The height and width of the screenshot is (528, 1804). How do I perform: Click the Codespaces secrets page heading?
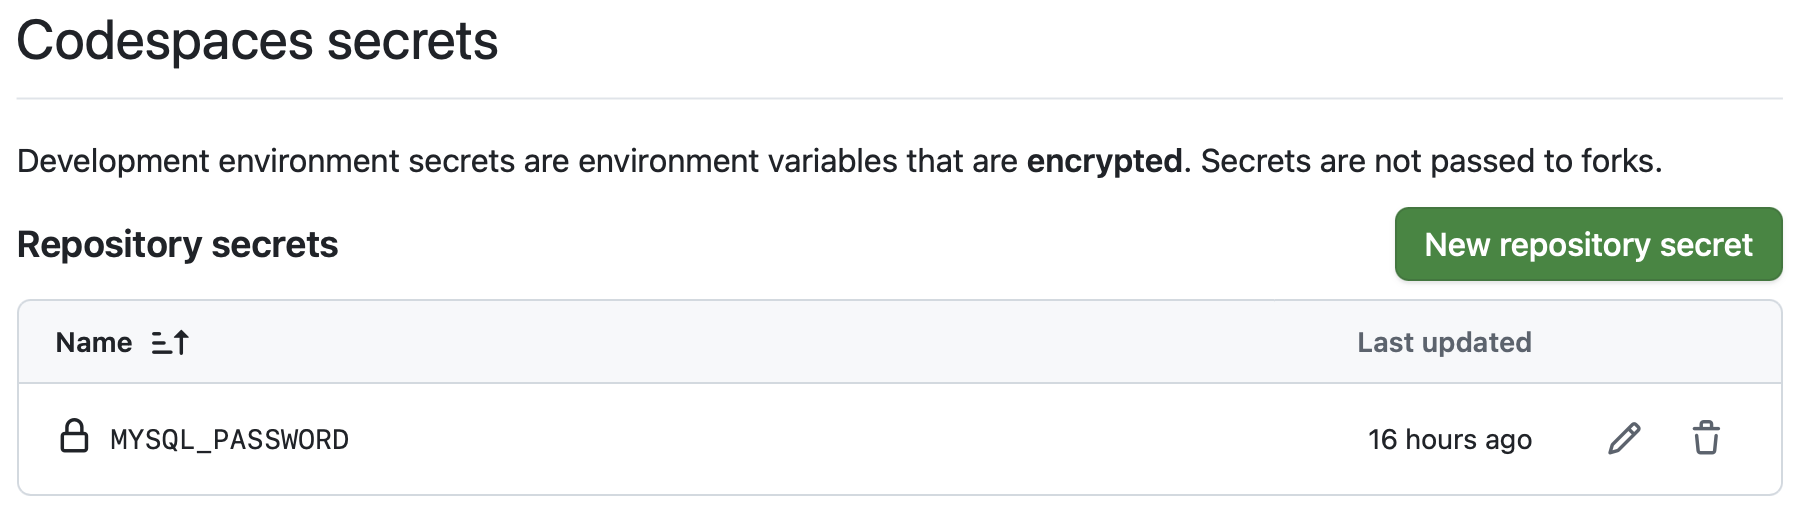[x=257, y=42]
